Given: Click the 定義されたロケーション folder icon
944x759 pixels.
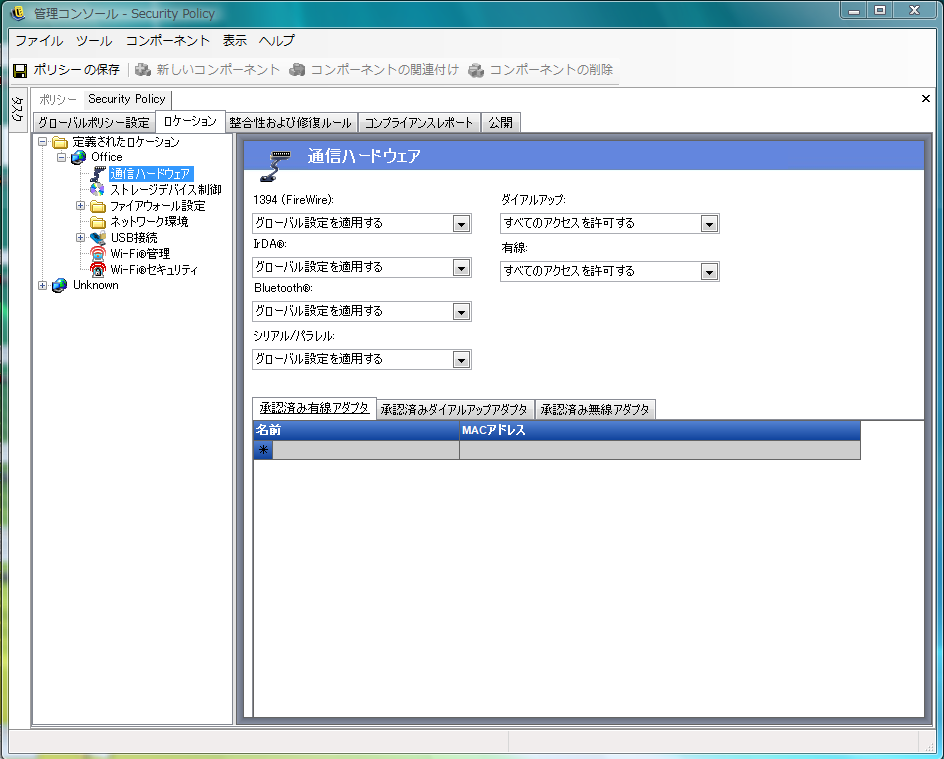Looking at the screenshot, I should [60, 142].
